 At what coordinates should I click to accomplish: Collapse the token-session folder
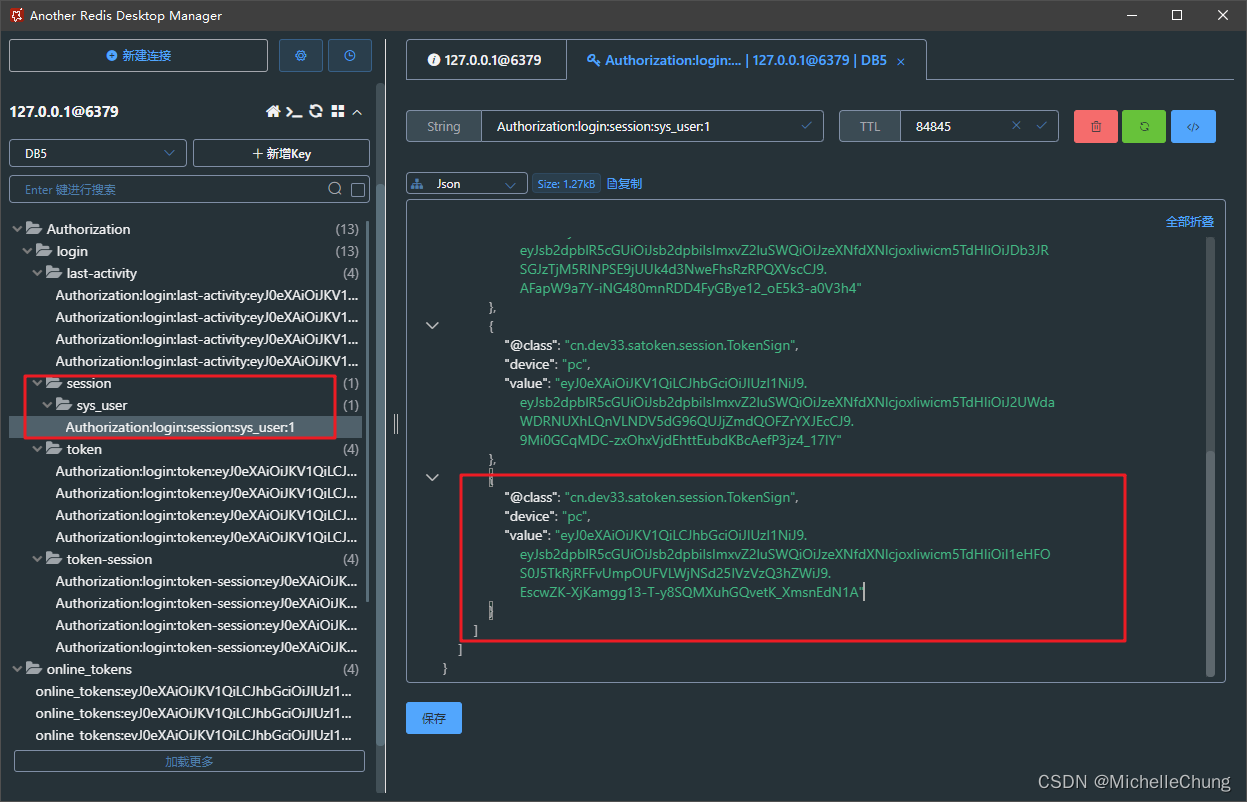pyautogui.click(x=37, y=559)
